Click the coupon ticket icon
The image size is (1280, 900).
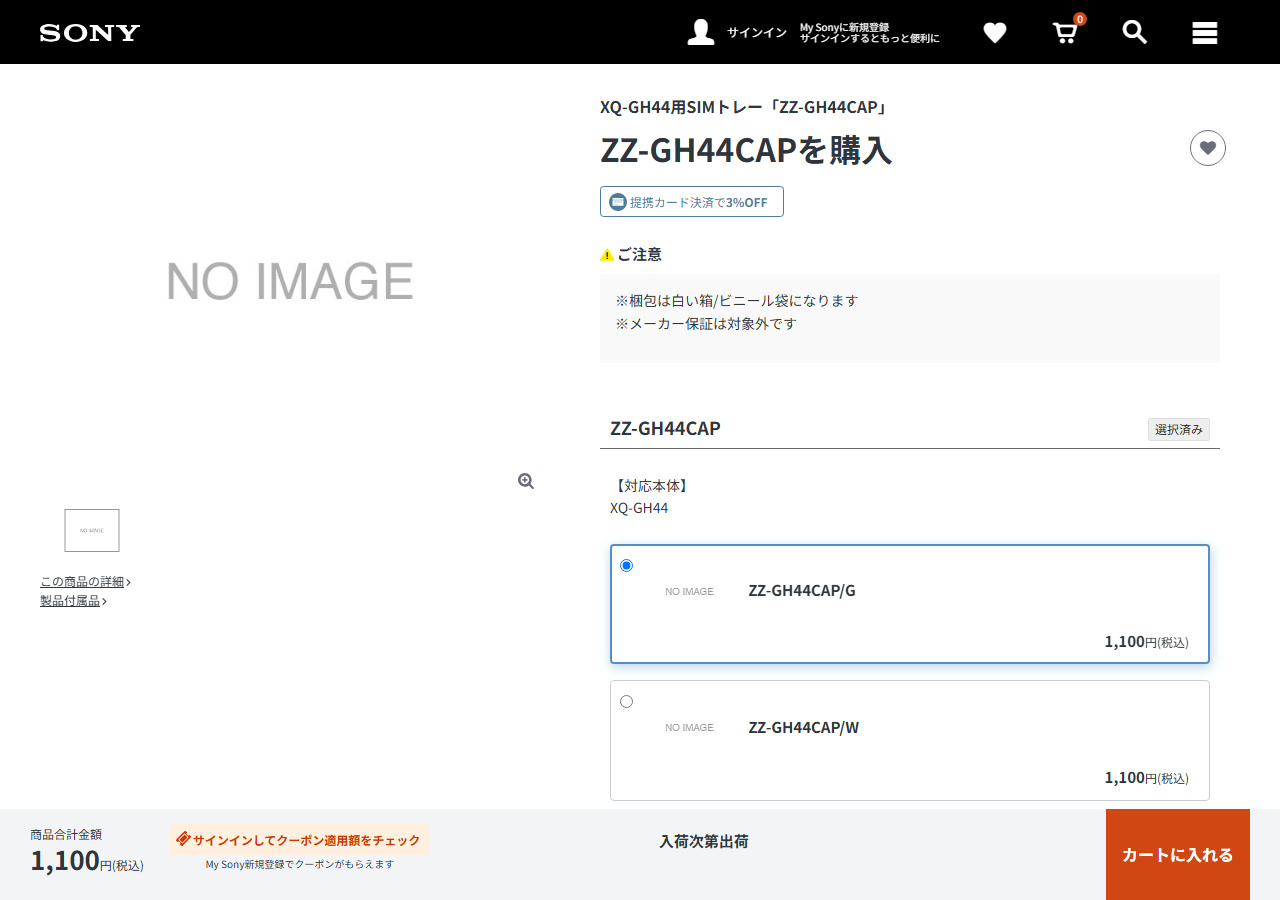183,839
